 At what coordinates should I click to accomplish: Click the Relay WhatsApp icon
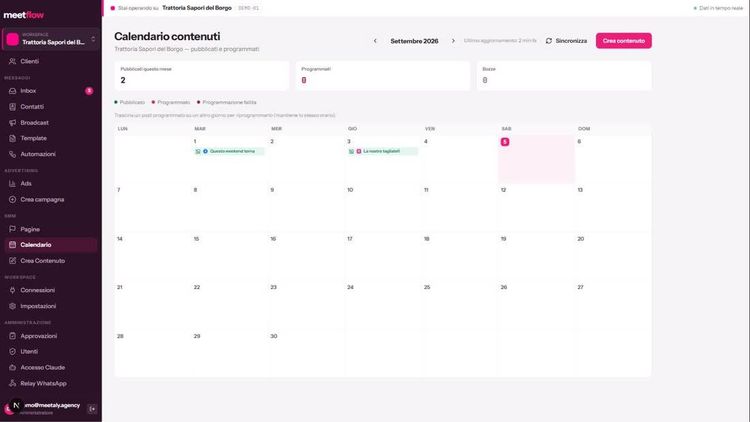(x=12, y=383)
